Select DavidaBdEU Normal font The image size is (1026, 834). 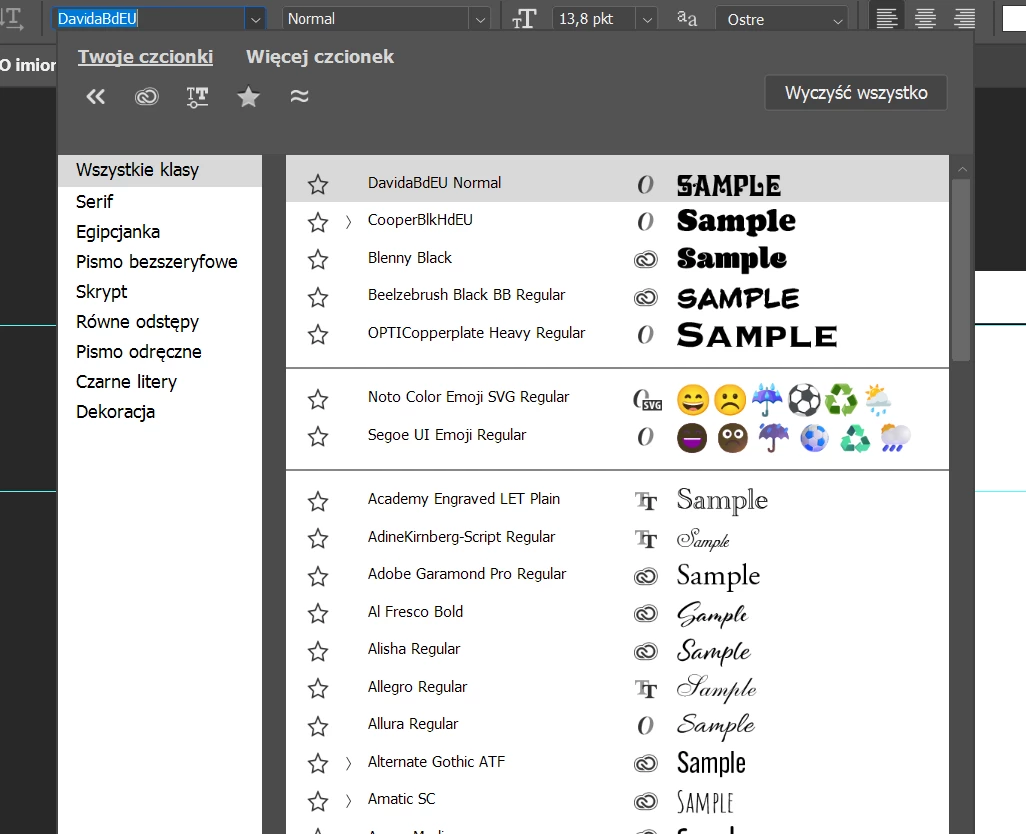[617, 184]
